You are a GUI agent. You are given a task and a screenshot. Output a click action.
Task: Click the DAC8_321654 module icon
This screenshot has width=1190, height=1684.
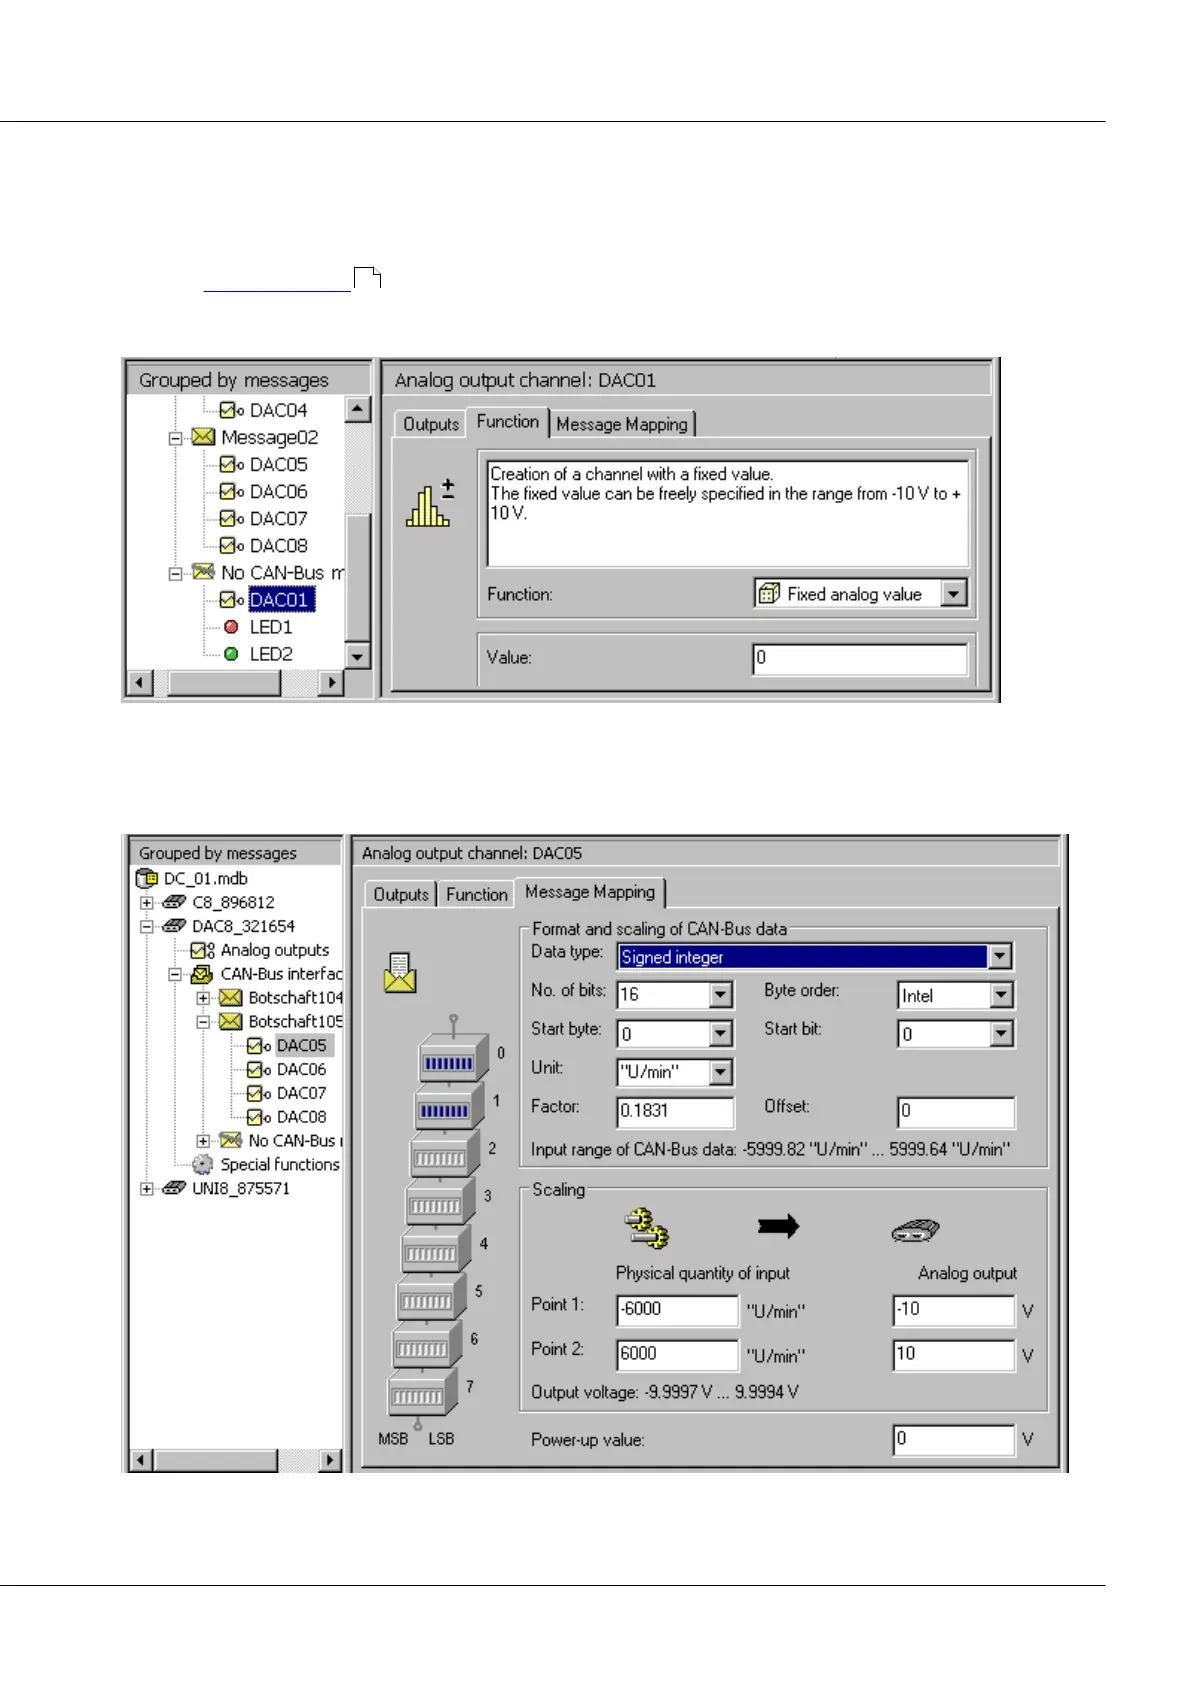pos(174,926)
